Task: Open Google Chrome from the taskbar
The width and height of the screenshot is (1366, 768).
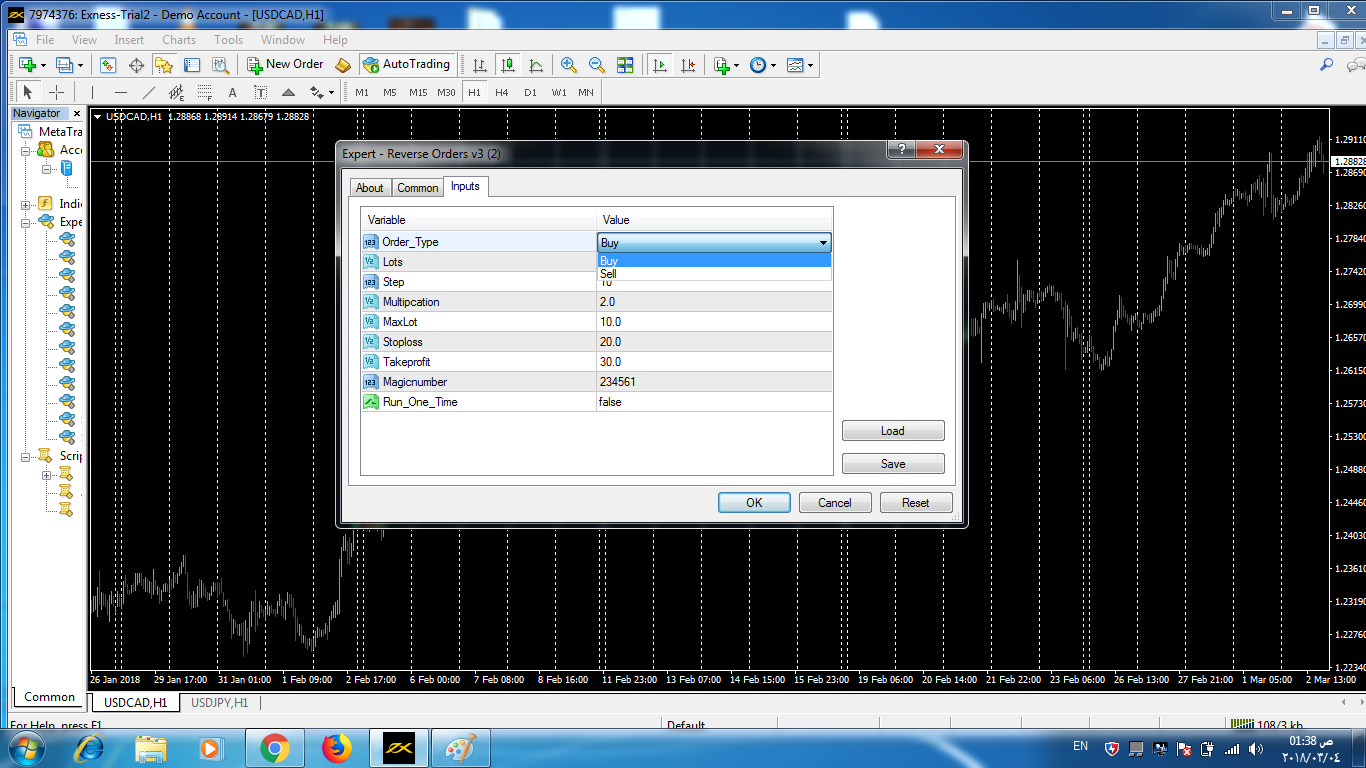Action: click(x=274, y=748)
